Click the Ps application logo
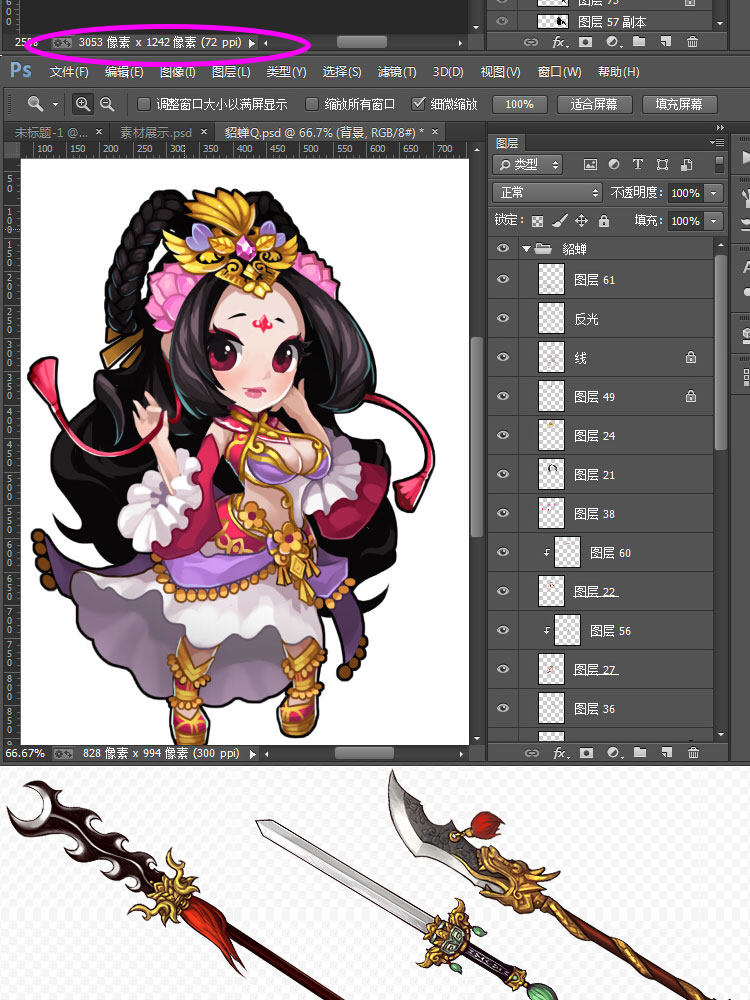 pos(20,70)
